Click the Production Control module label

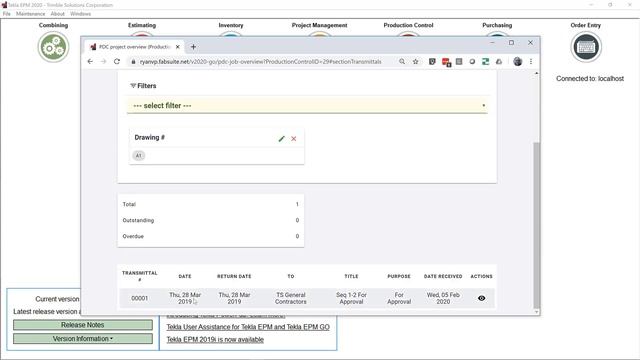point(408,25)
